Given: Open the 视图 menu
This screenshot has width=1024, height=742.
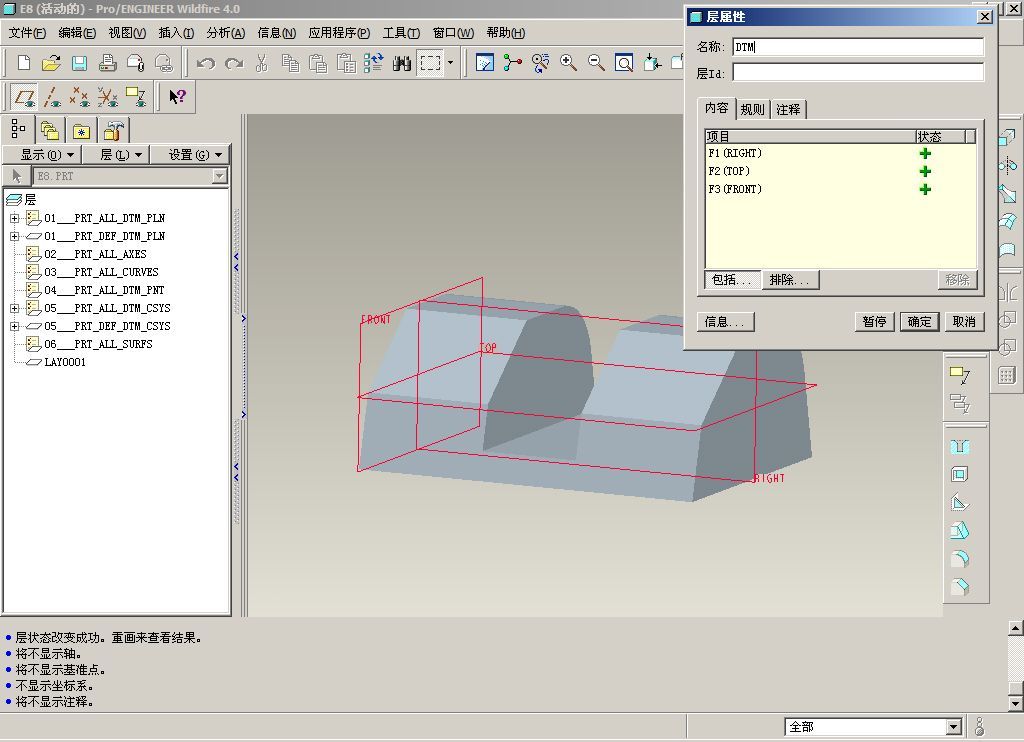Looking at the screenshot, I should click(127, 33).
